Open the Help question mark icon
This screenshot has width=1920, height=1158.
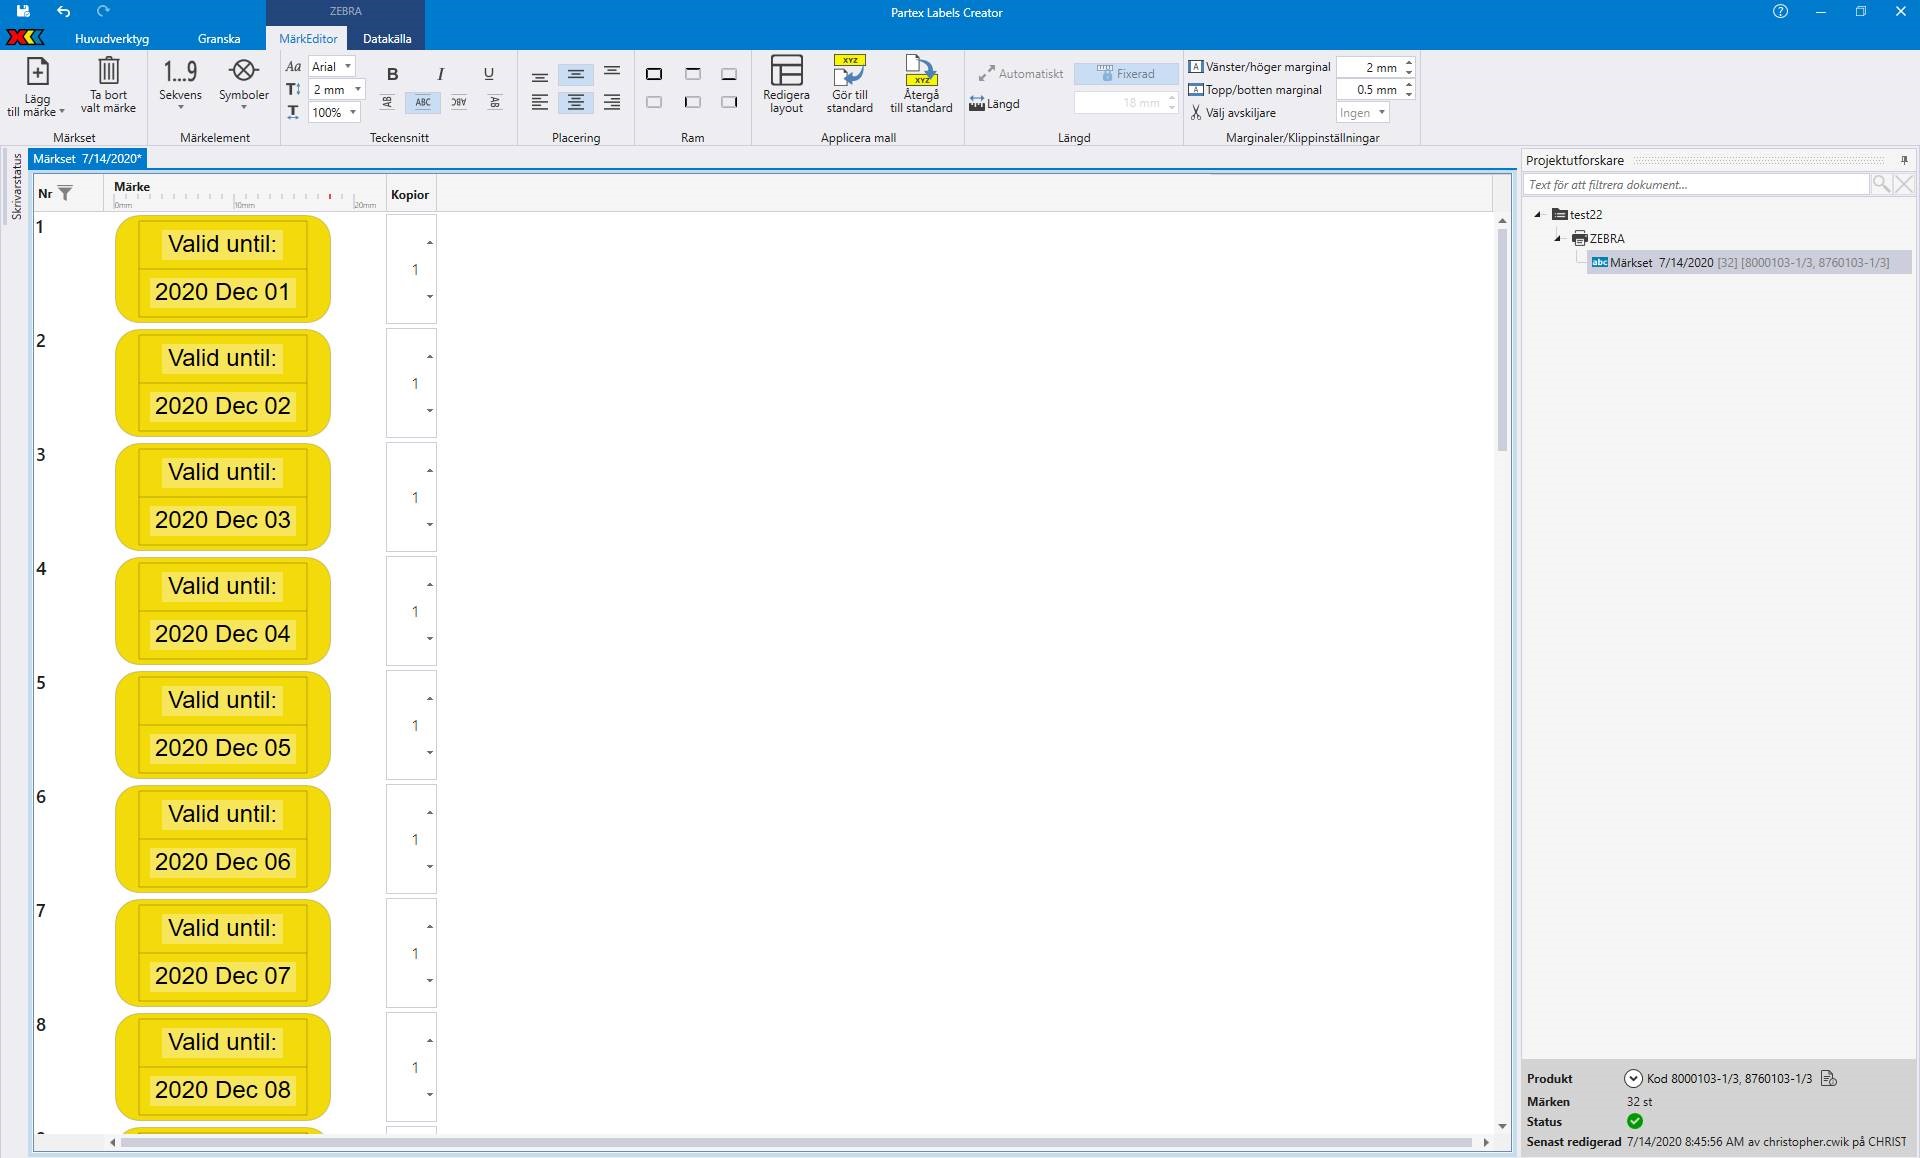point(1780,12)
